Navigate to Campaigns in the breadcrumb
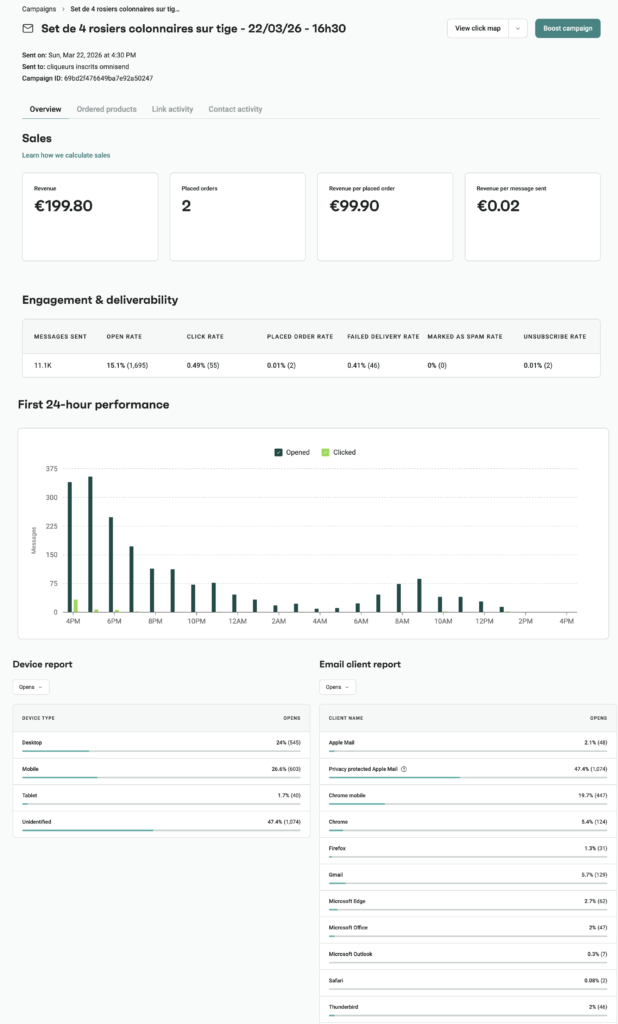Screen dimensions: 618x1024 [x=39, y=9]
